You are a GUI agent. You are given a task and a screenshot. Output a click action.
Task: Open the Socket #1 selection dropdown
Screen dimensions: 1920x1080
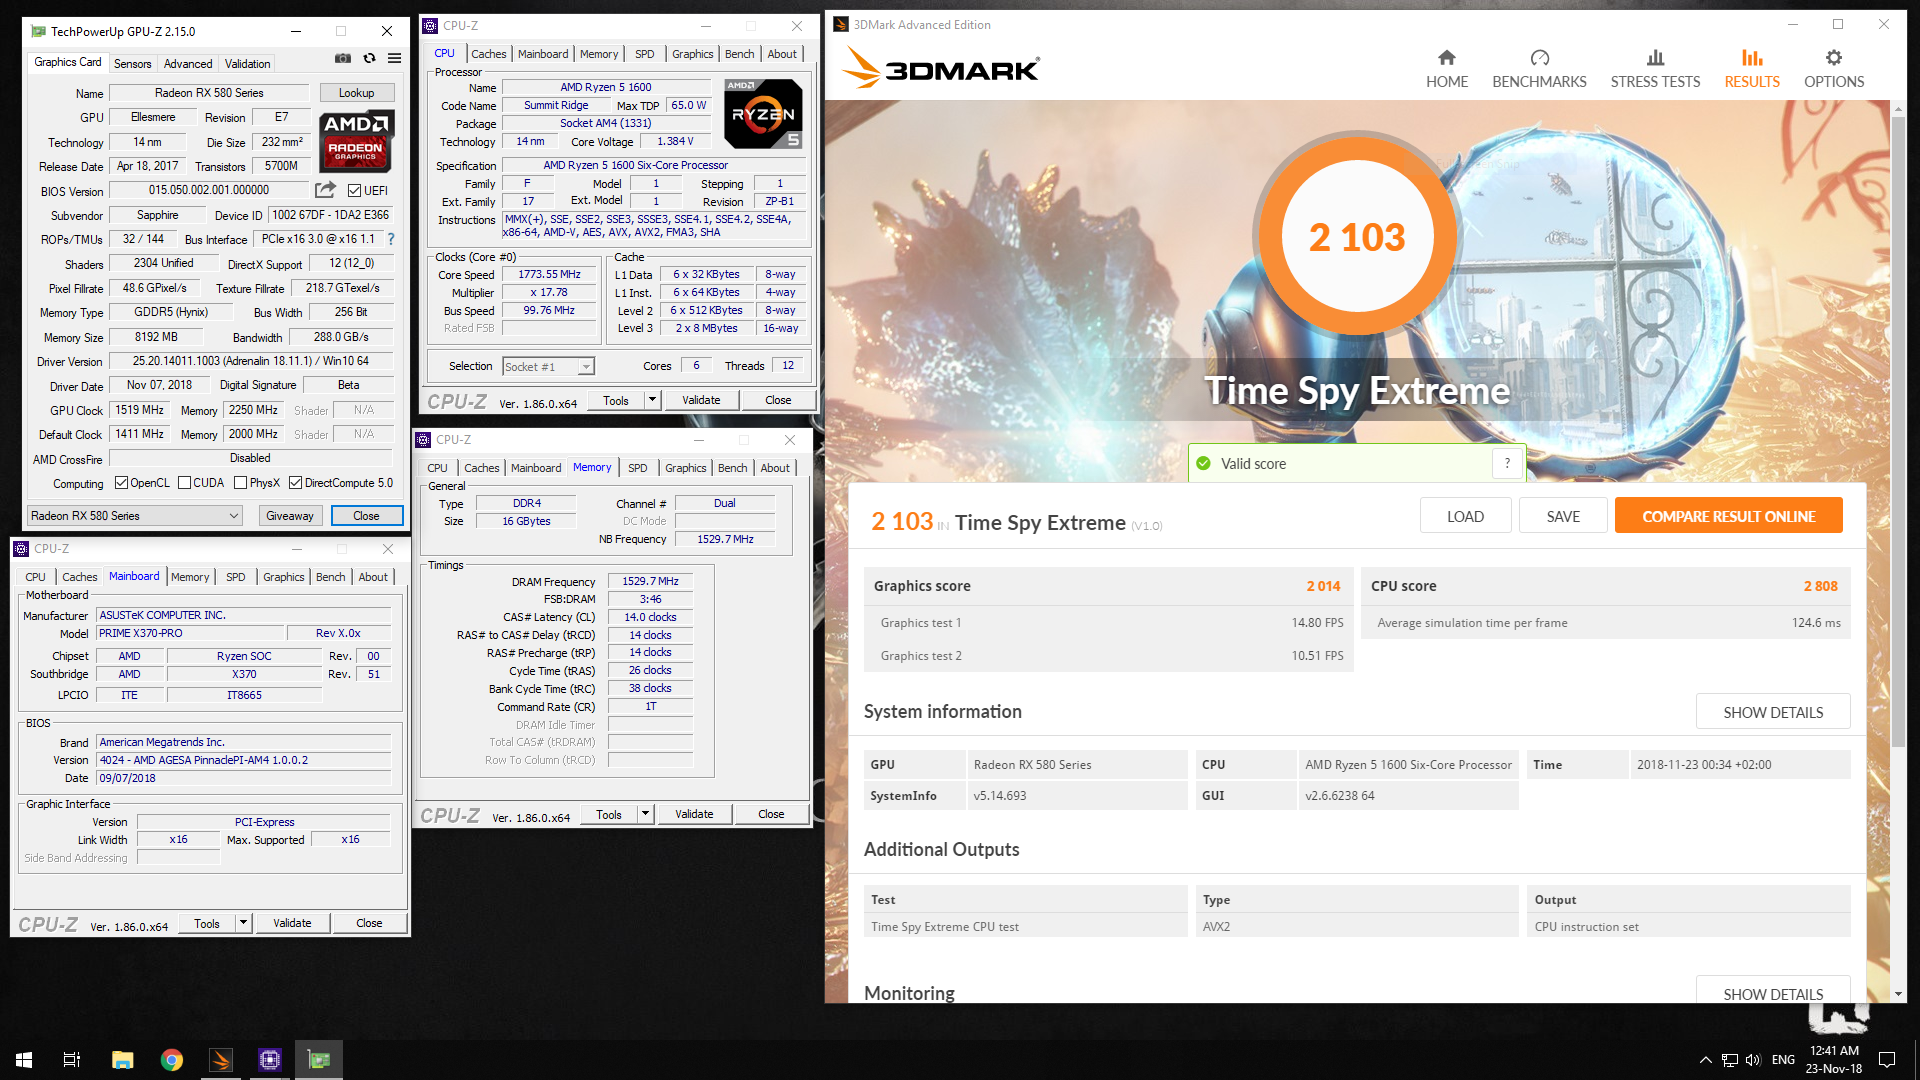(548, 367)
